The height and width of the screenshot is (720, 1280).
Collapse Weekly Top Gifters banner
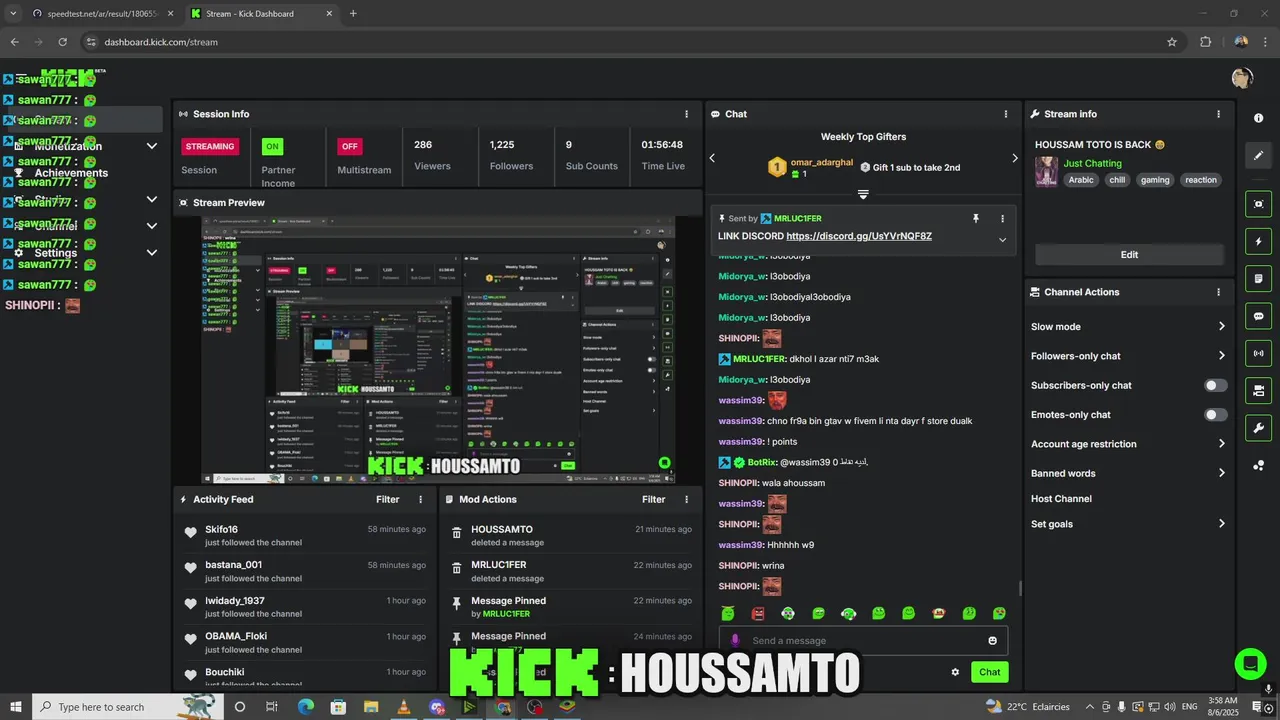coord(863,194)
